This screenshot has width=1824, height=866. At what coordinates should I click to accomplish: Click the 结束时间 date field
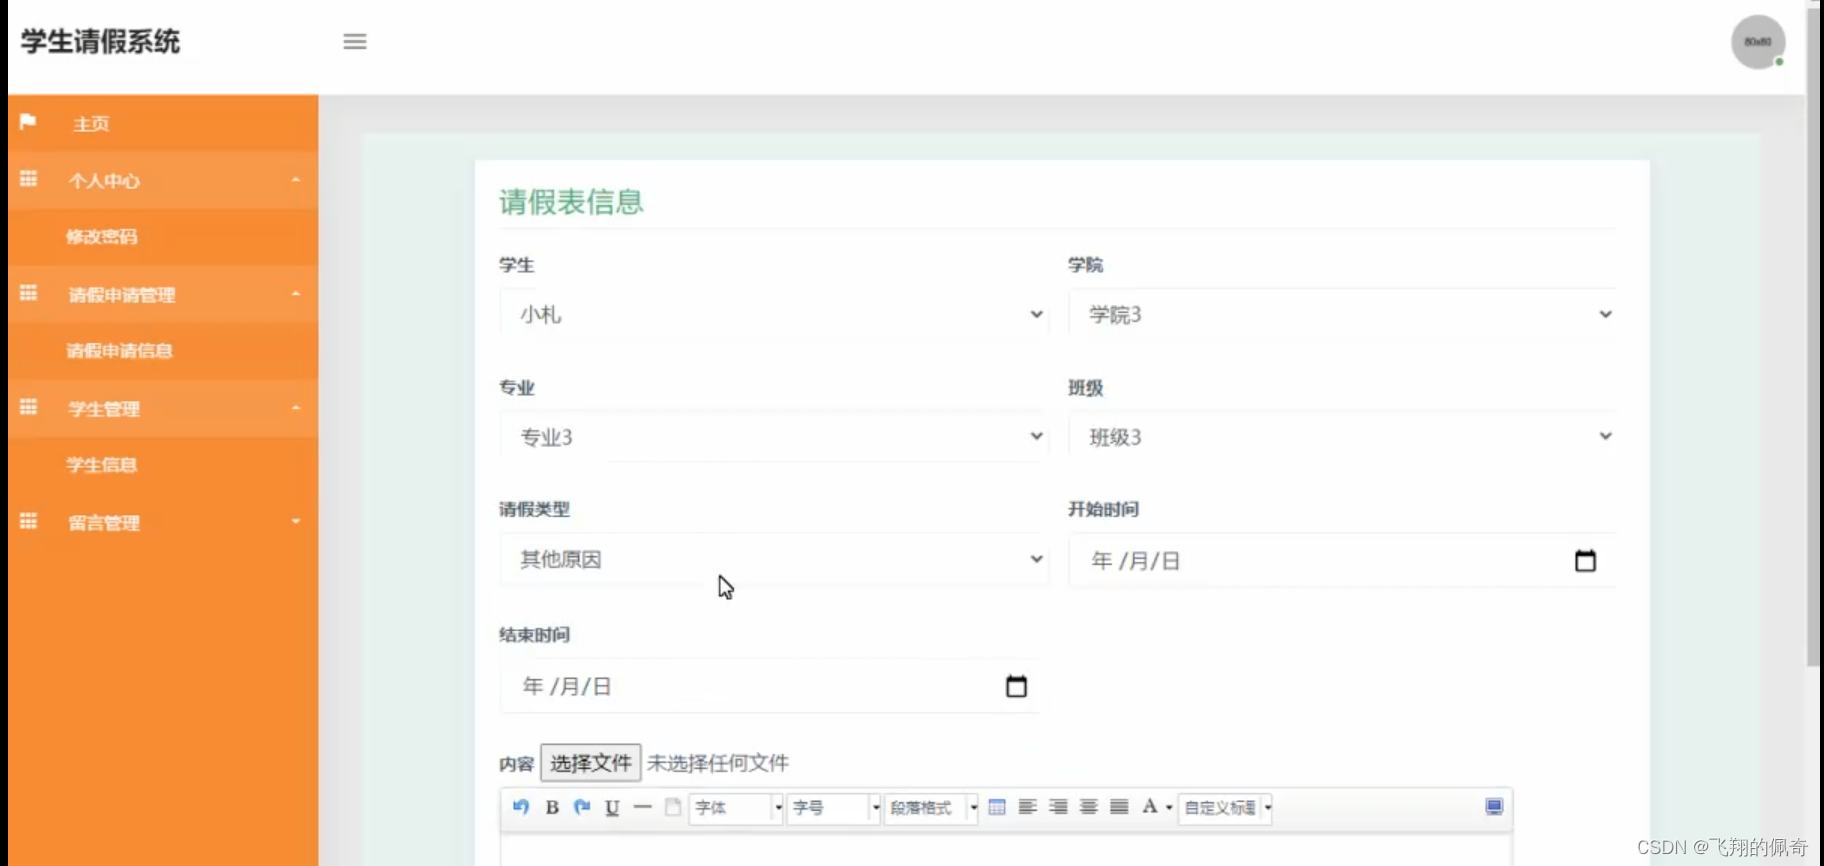pos(770,686)
